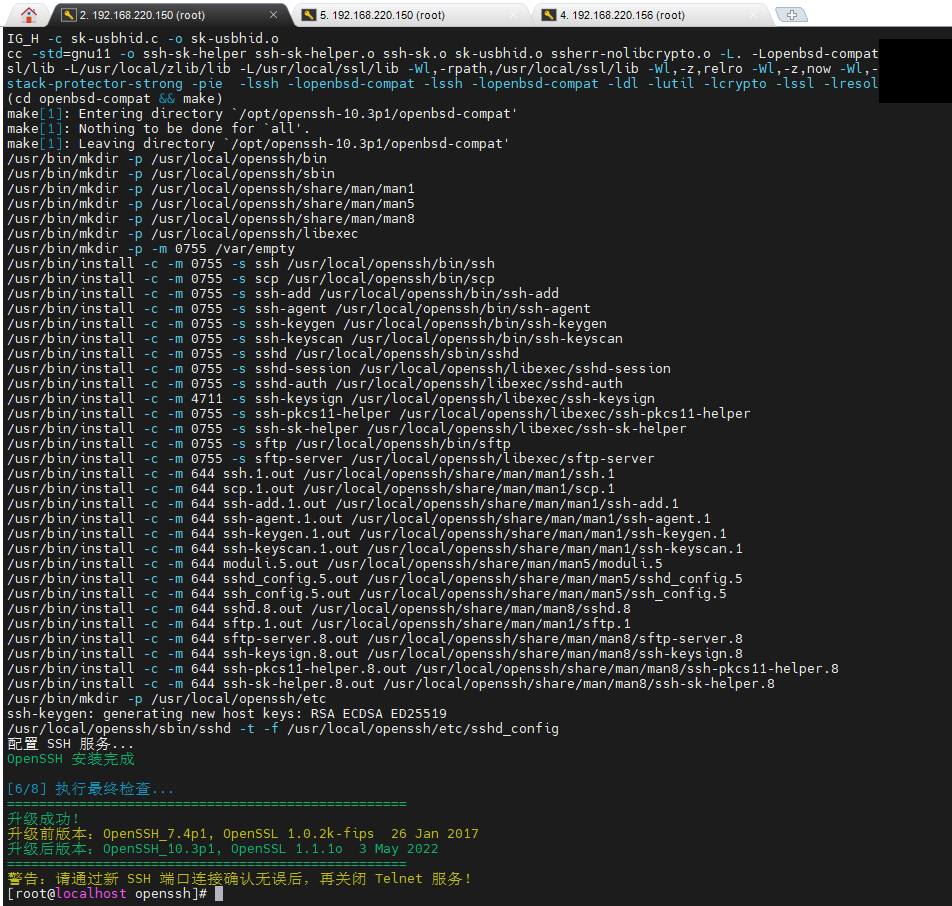952x906 pixels.
Task: Click the install line for man5/sshd_config.5
Action: pyautogui.click(x=375, y=579)
